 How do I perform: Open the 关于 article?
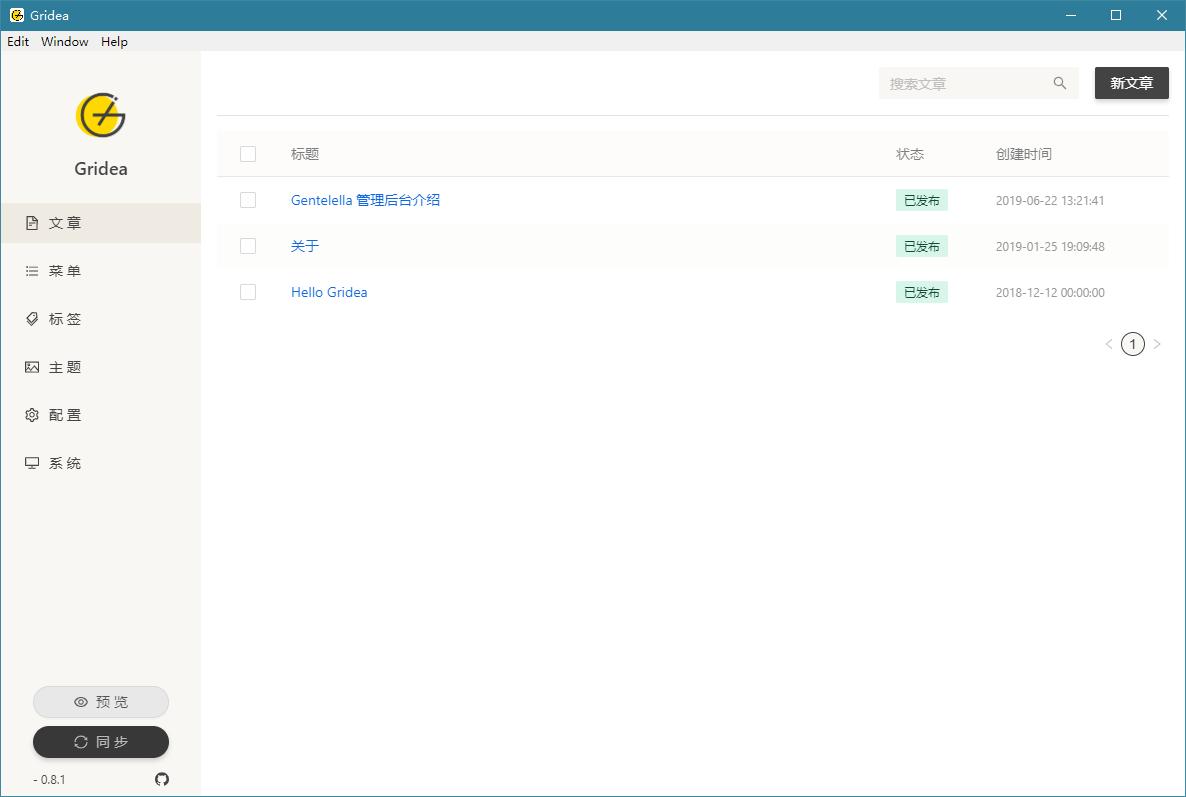pyautogui.click(x=305, y=247)
